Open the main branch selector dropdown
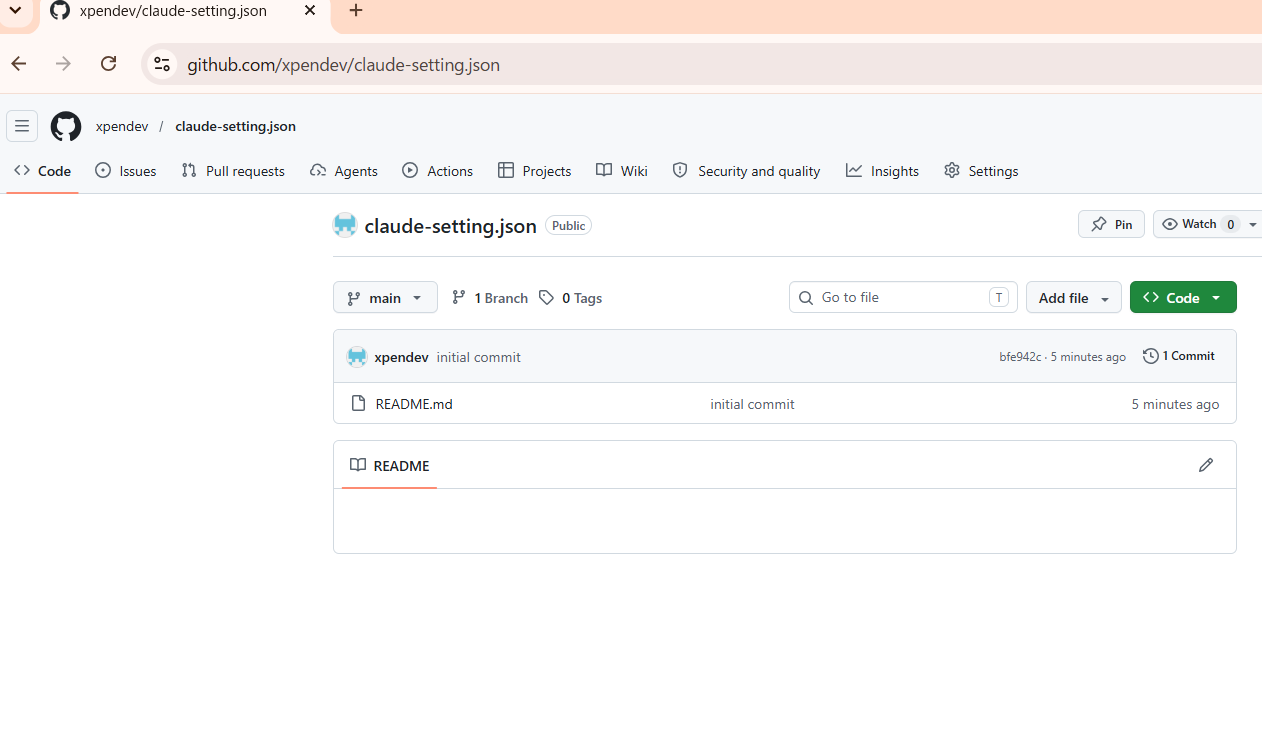The image size is (1262, 753). coord(385,298)
